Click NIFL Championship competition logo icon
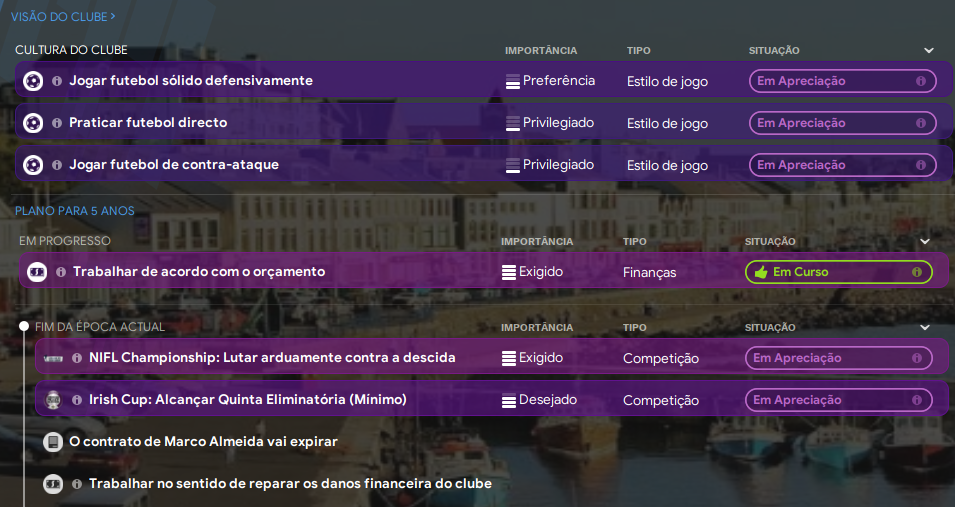The width and height of the screenshot is (955, 507). (53, 358)
